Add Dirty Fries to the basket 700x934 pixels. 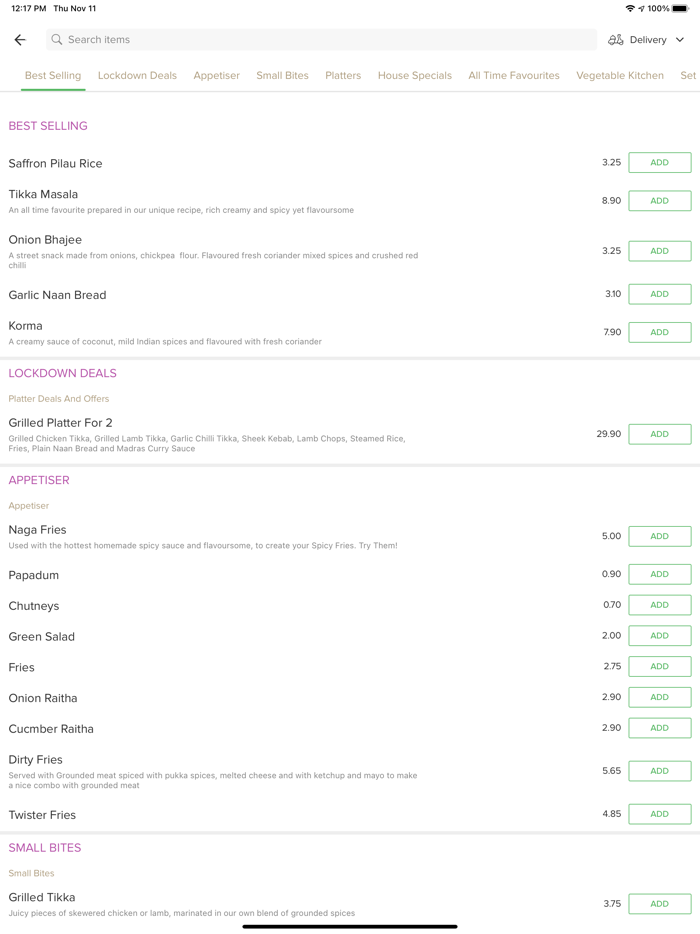point(659,771)
